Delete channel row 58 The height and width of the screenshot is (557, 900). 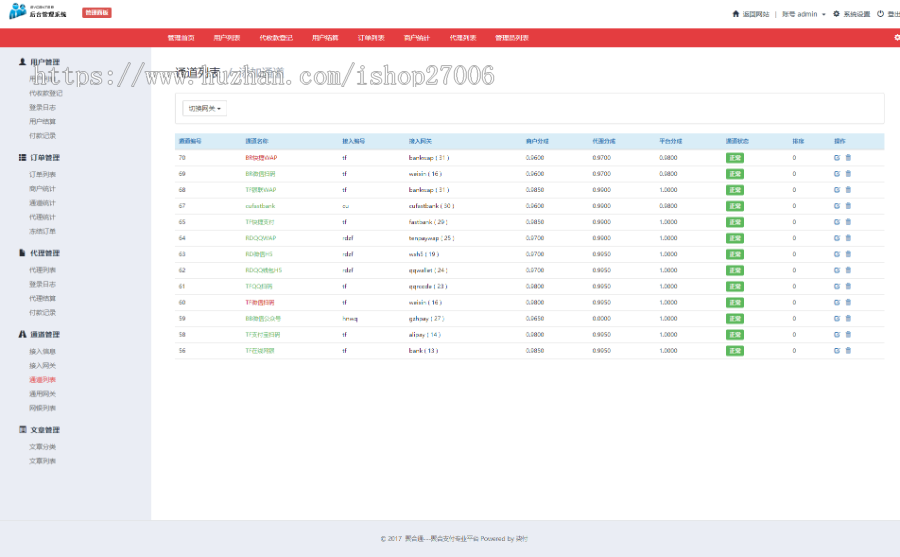point(848,334)
